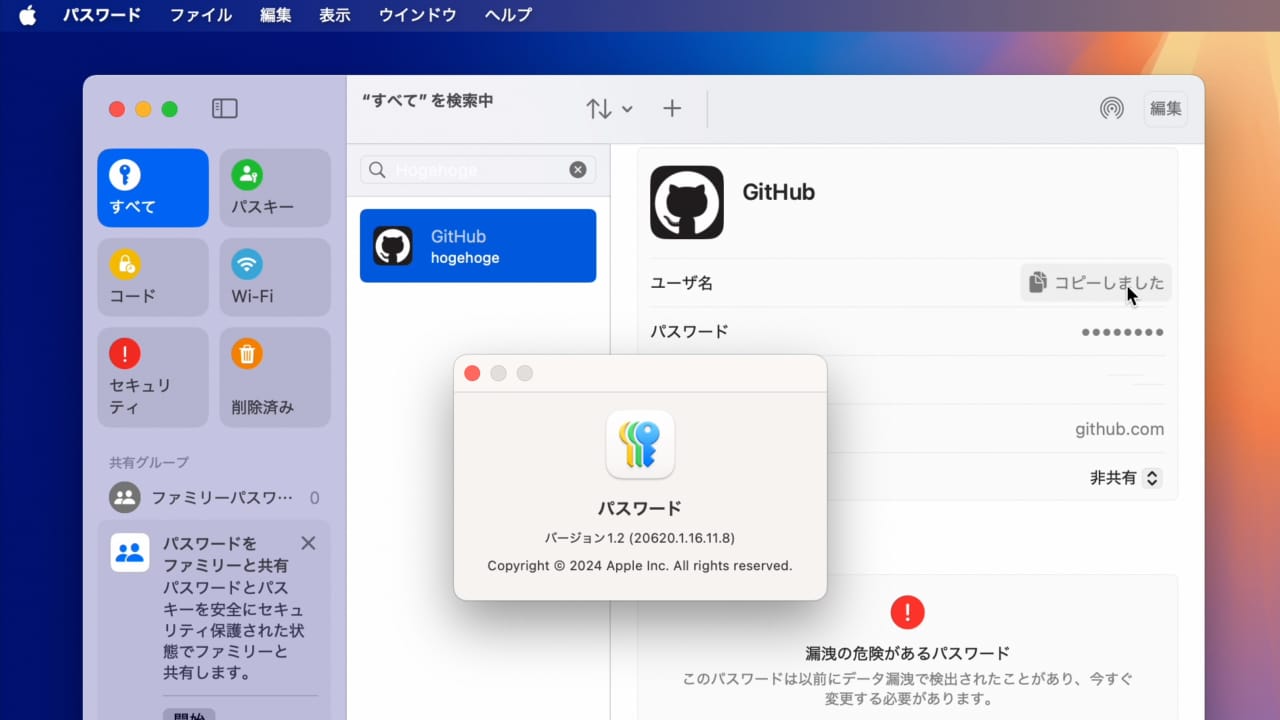This screenshot has width=1280, height=720.
Task: Select the Wi-Fi category tile
Action: (275, 277)
